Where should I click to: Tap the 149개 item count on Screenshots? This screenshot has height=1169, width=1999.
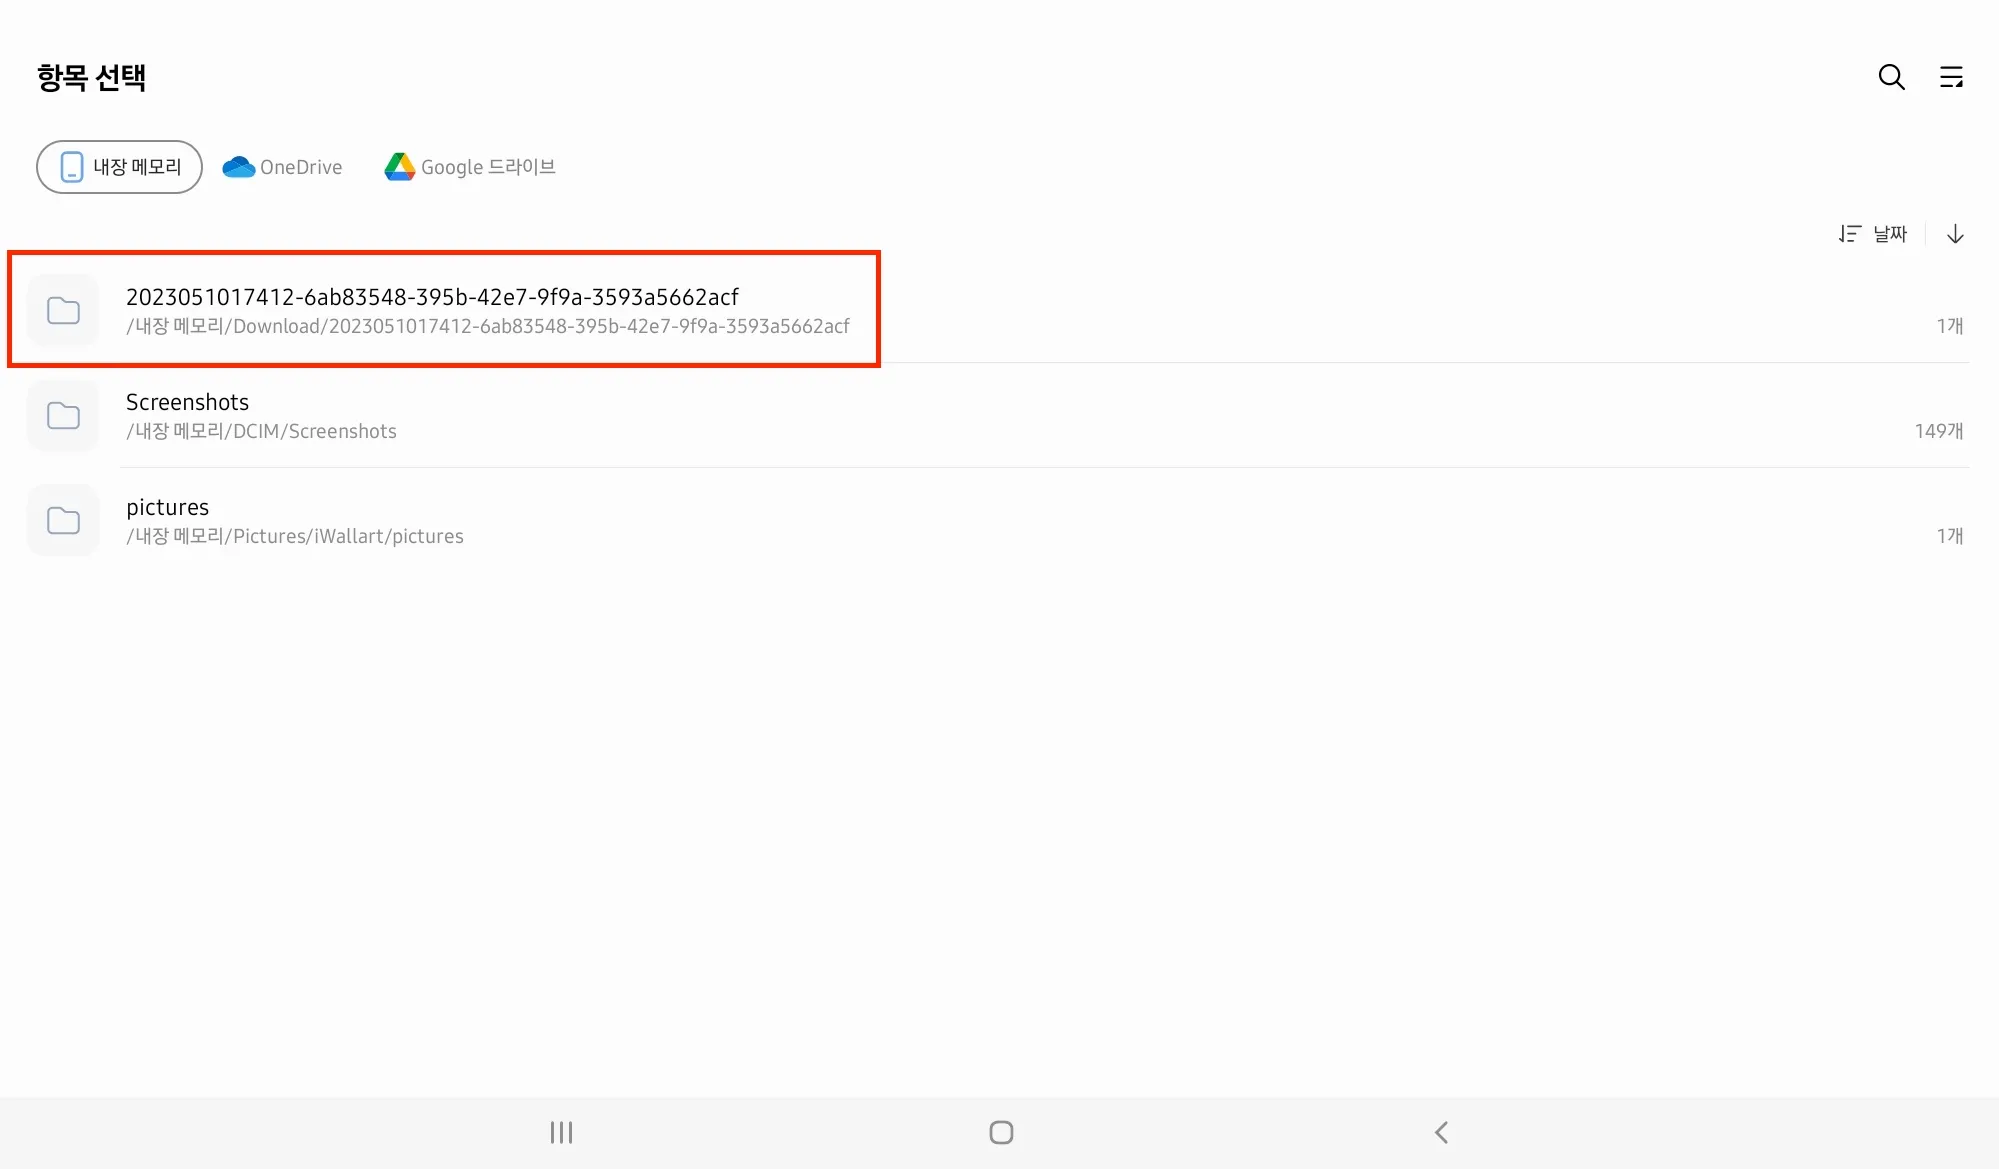click(x=1938, y=431)
